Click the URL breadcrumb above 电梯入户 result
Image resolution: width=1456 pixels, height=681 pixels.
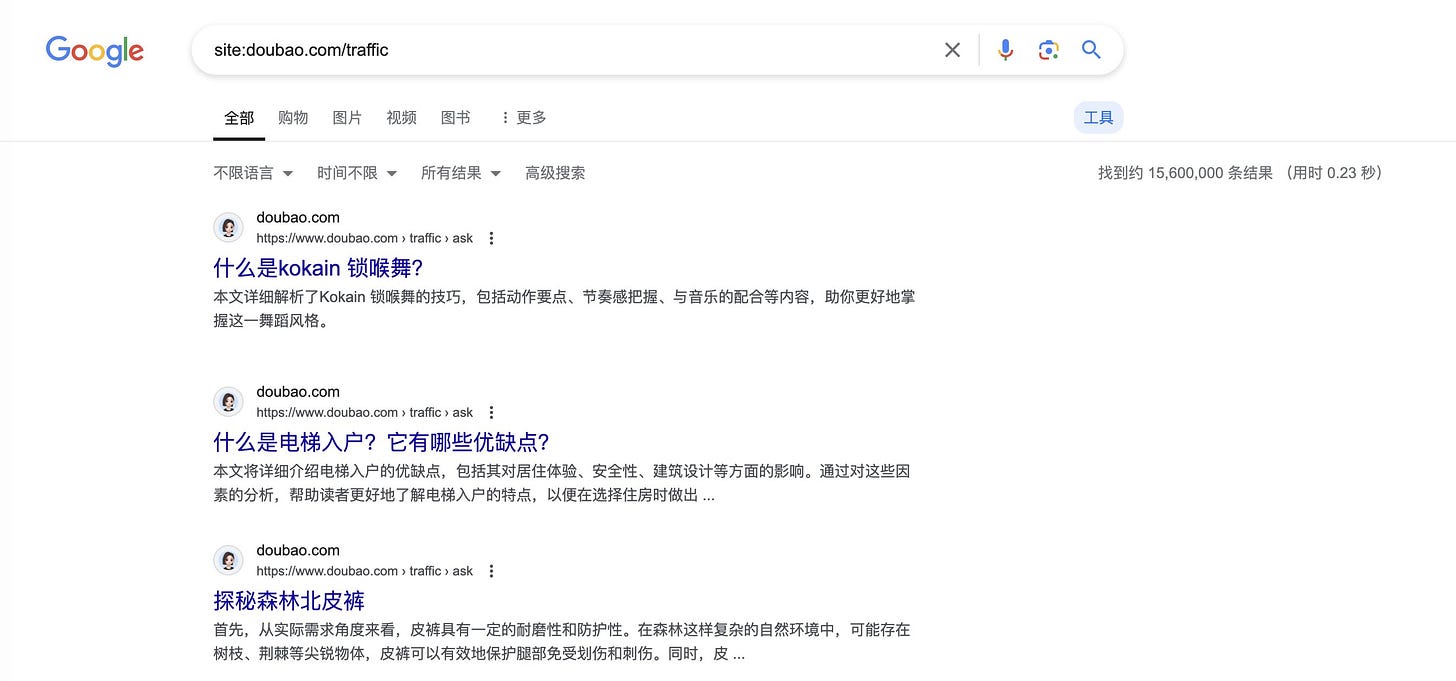point(364,412)
